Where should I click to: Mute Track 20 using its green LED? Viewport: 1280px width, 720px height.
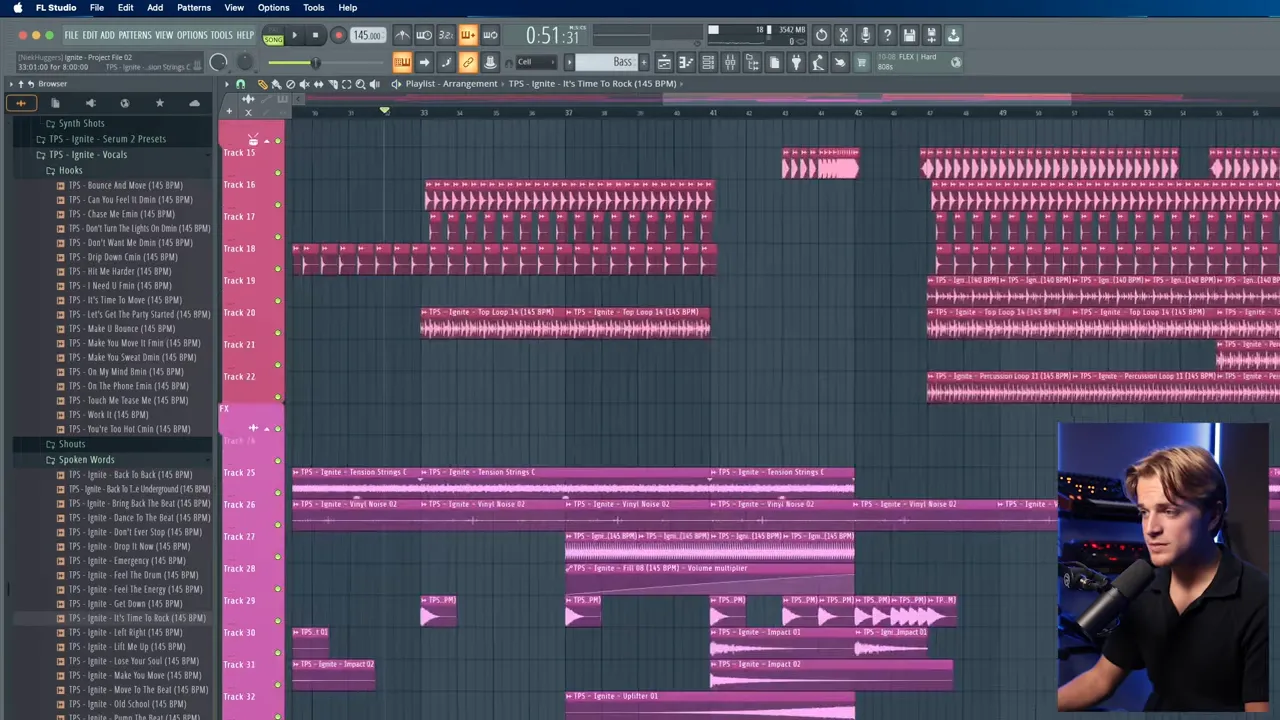coord(278,301)
